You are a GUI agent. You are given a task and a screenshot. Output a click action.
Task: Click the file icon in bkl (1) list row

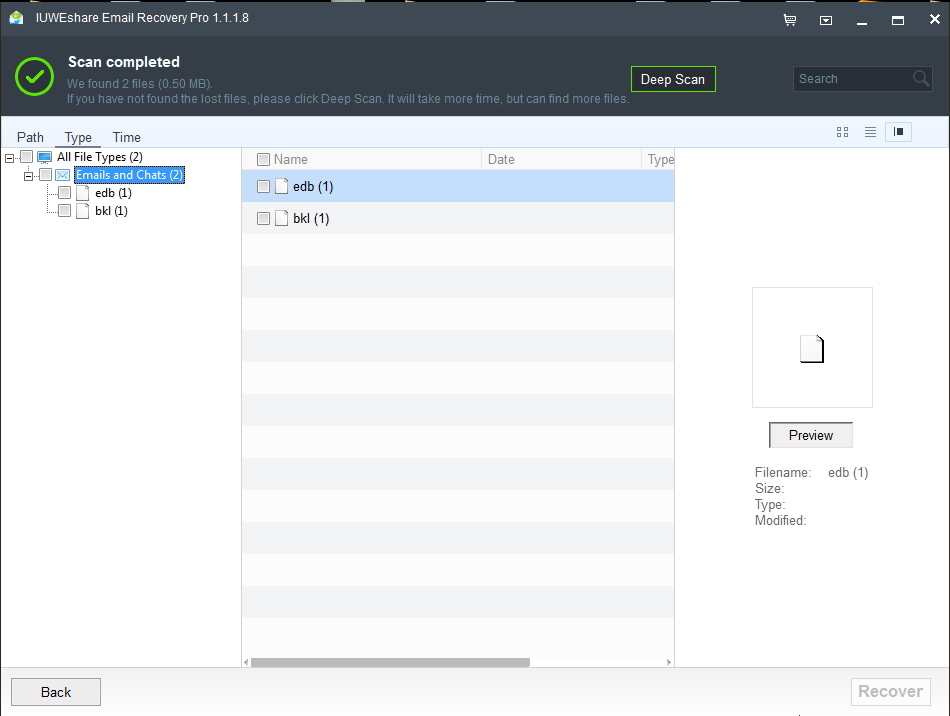click(x=281, y=218)
